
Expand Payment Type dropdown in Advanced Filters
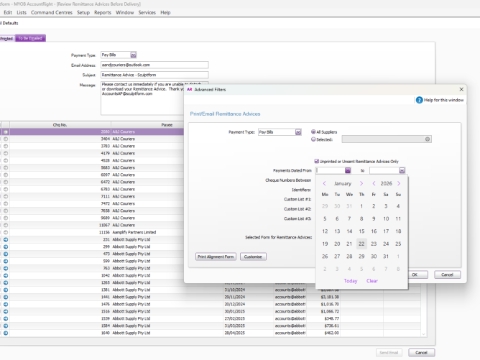(298, 132)
